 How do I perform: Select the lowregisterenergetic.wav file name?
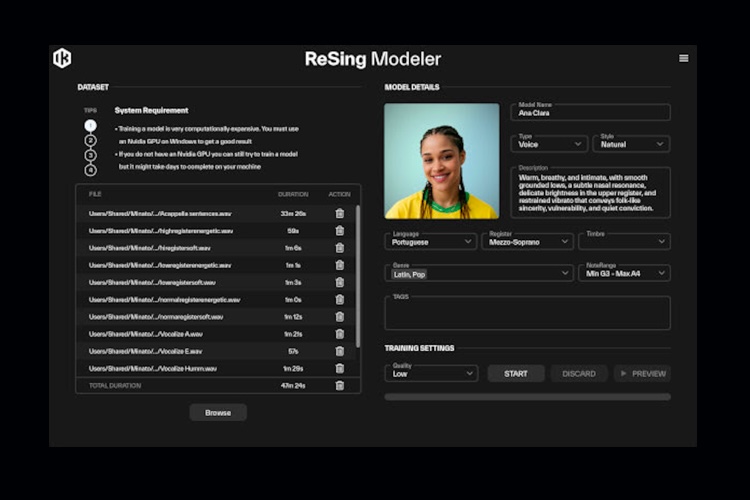click(160, 265)
